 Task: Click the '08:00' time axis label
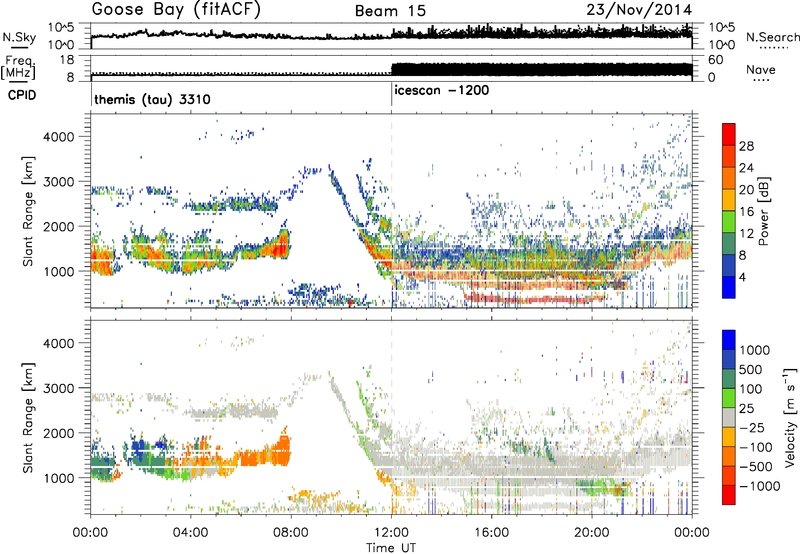tap(291, 533)
